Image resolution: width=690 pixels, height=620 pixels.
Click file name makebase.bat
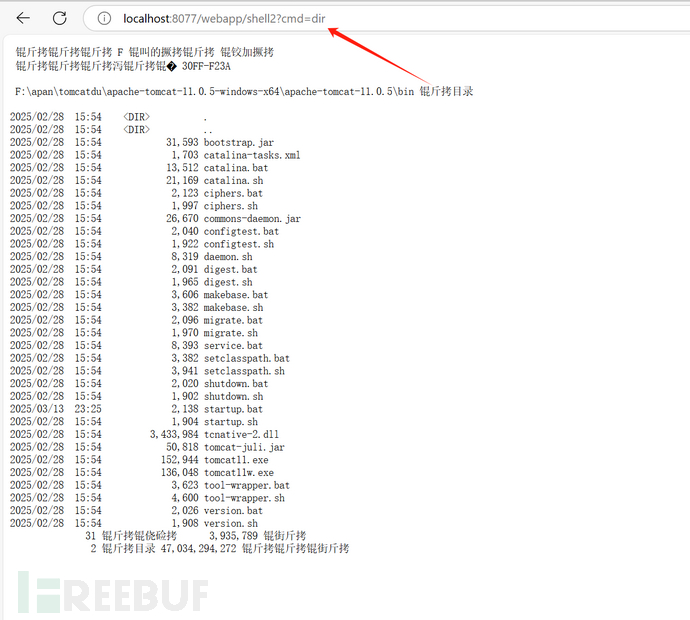[x=236, y=295]
